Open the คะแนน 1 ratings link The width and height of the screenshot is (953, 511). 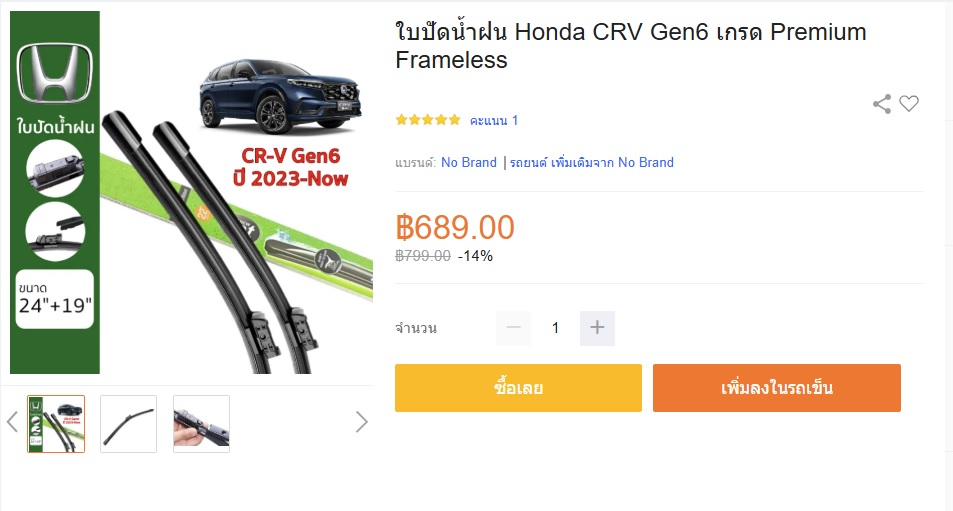pyautogui.click(x=494, y=120)
